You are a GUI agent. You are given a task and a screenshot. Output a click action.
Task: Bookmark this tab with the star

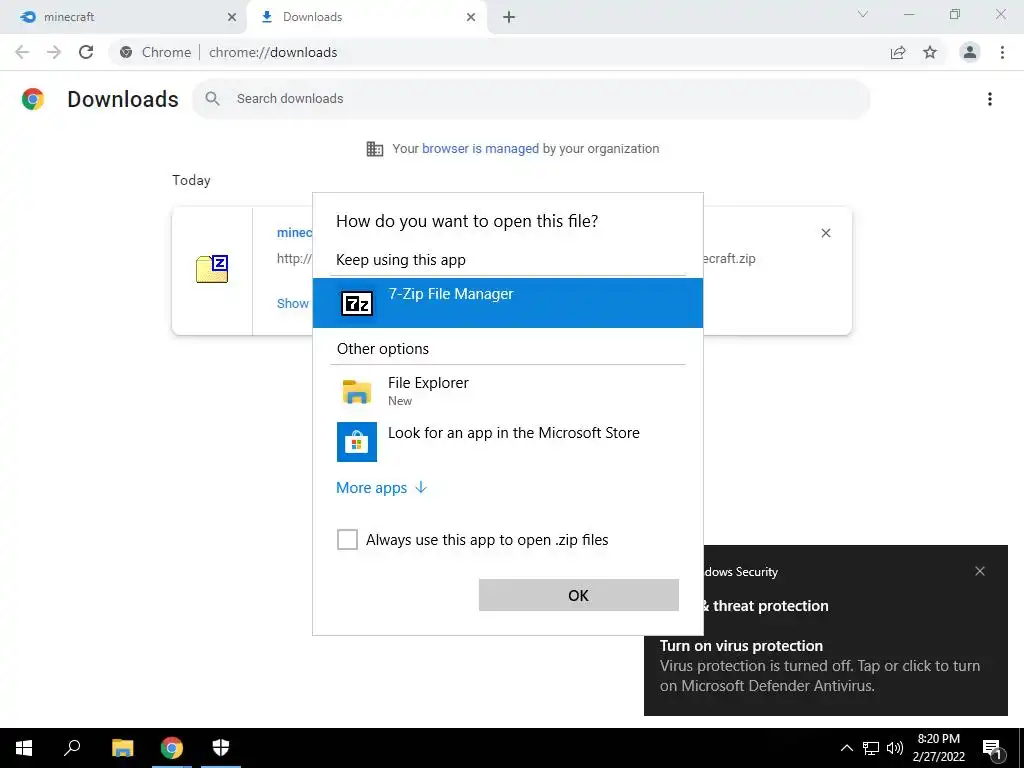pyautogui.click(x=930, y=52)
